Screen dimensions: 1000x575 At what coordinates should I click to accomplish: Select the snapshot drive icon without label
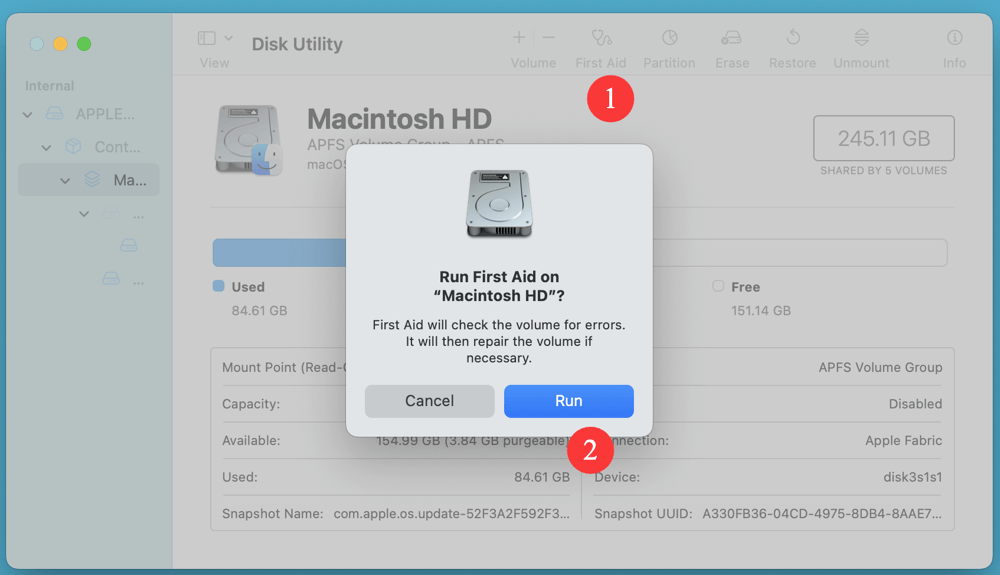point(129,245)
